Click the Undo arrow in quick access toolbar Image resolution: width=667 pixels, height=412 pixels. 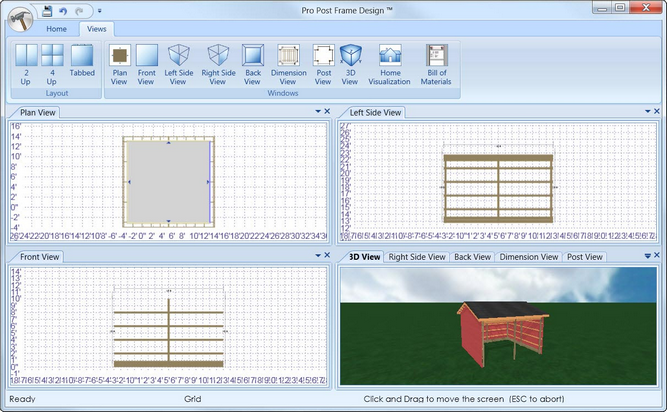63,11
